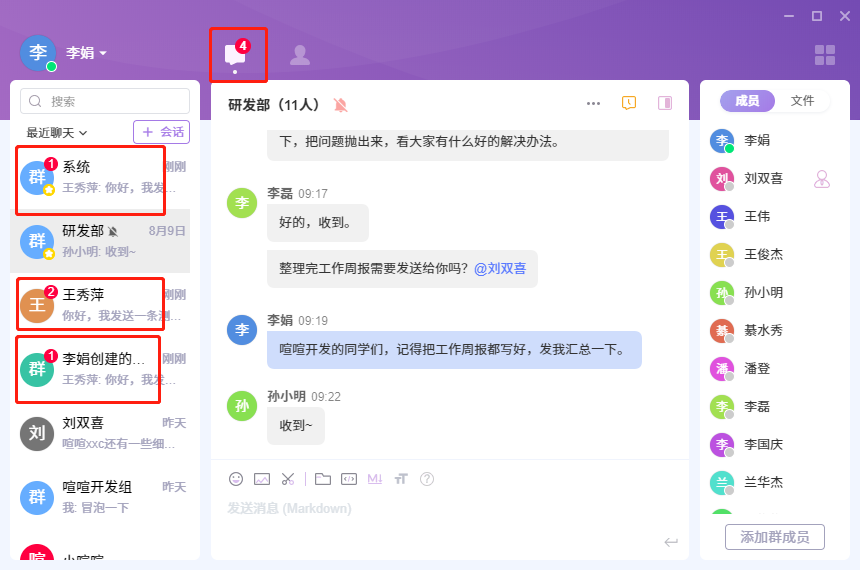The width and height of the screenshot is (860, 570).
Task: Select the 成员 tab
Action: coord(747,101)
